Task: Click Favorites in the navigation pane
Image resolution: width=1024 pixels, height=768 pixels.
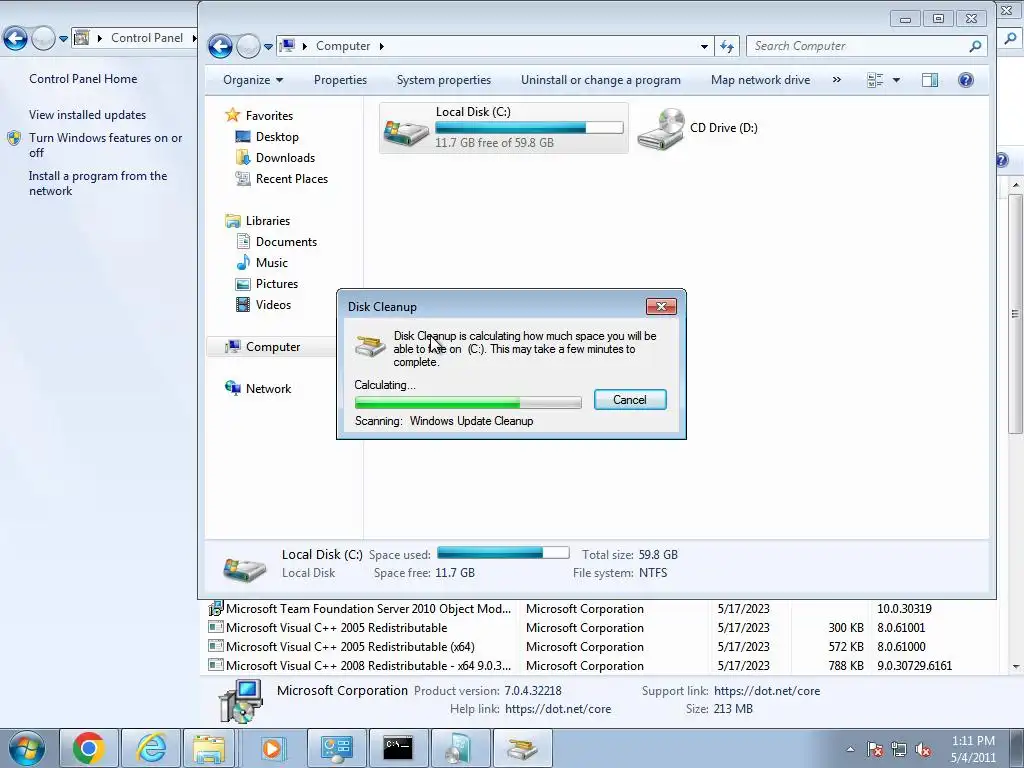Action: (268, 116)
